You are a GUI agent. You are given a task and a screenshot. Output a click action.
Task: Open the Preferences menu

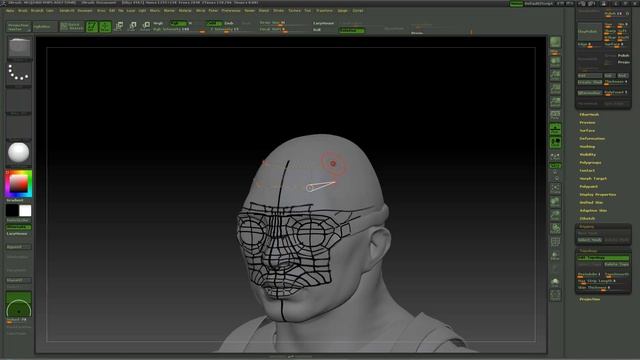point(231,11)
